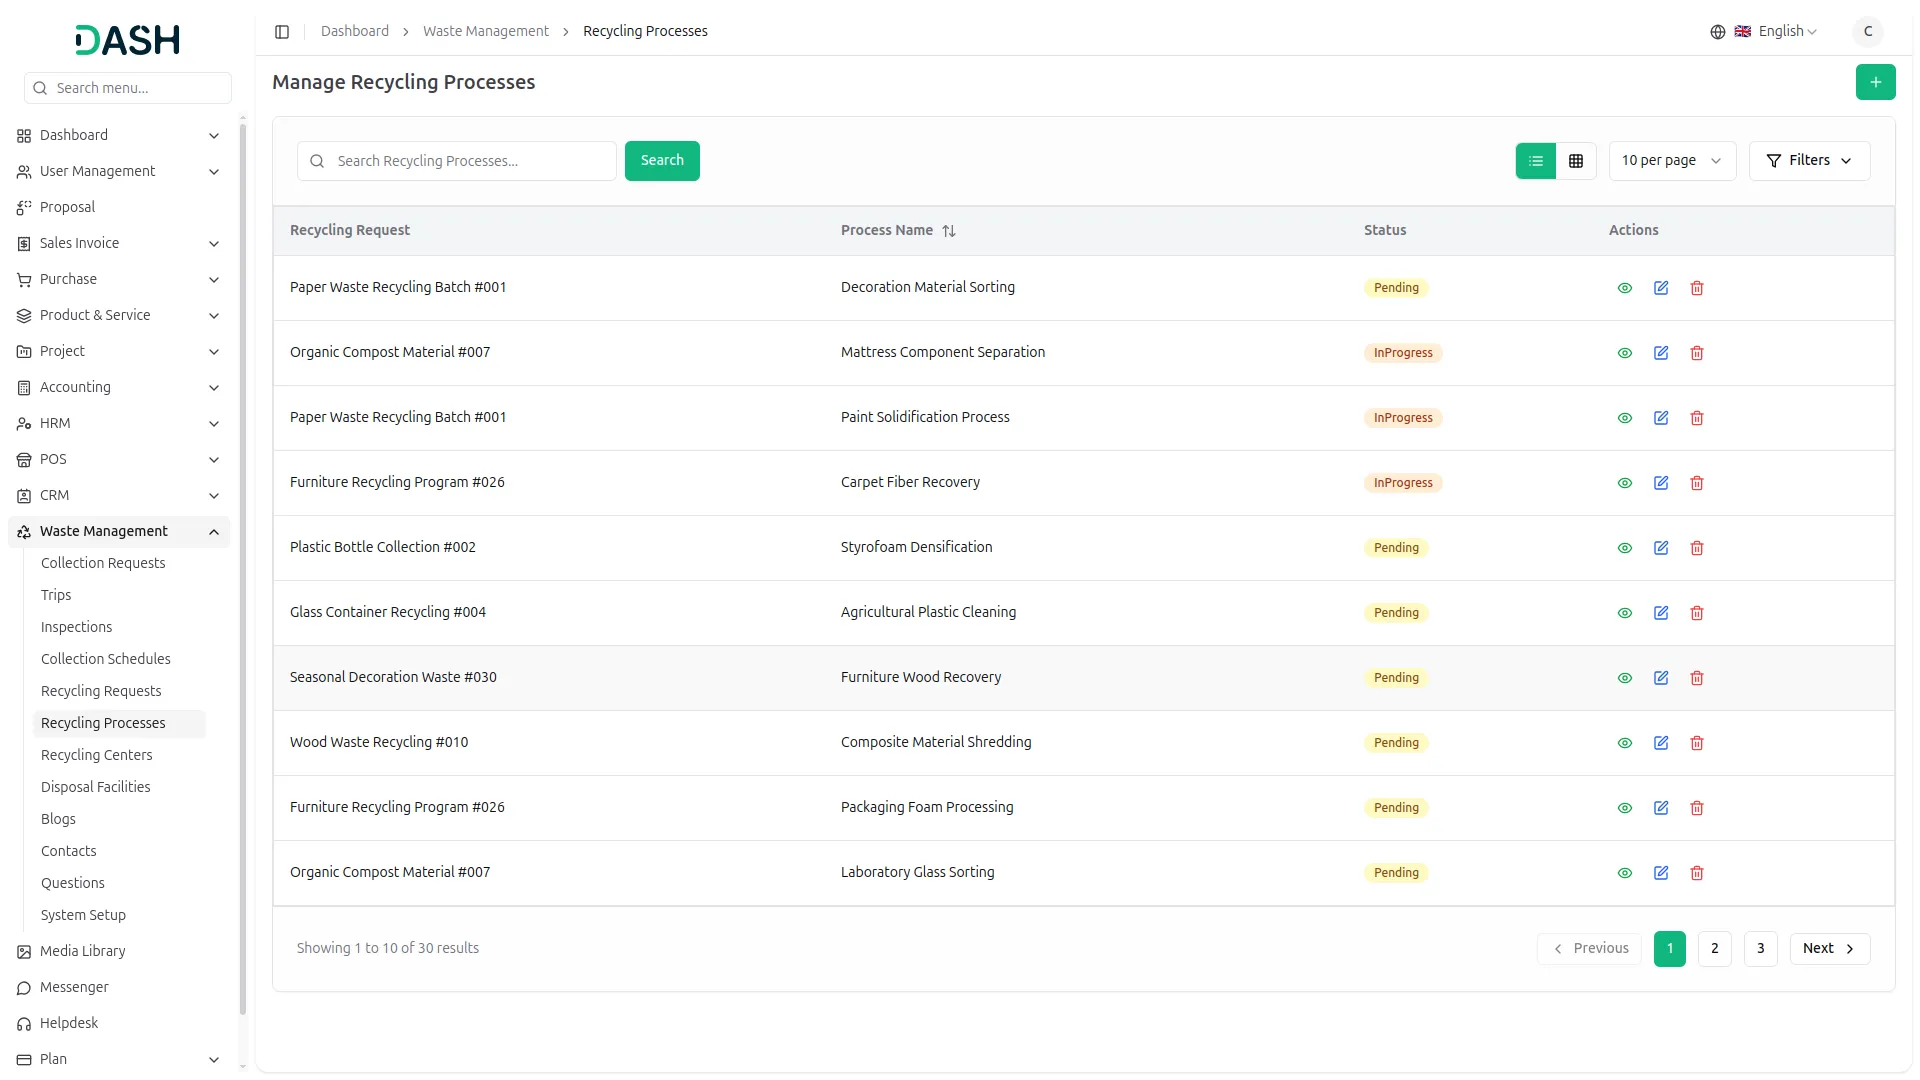Edit the Decoration Material Sorting row
The width and height of the screenshot is (1920, 1080).
(x=1660, y=288)
